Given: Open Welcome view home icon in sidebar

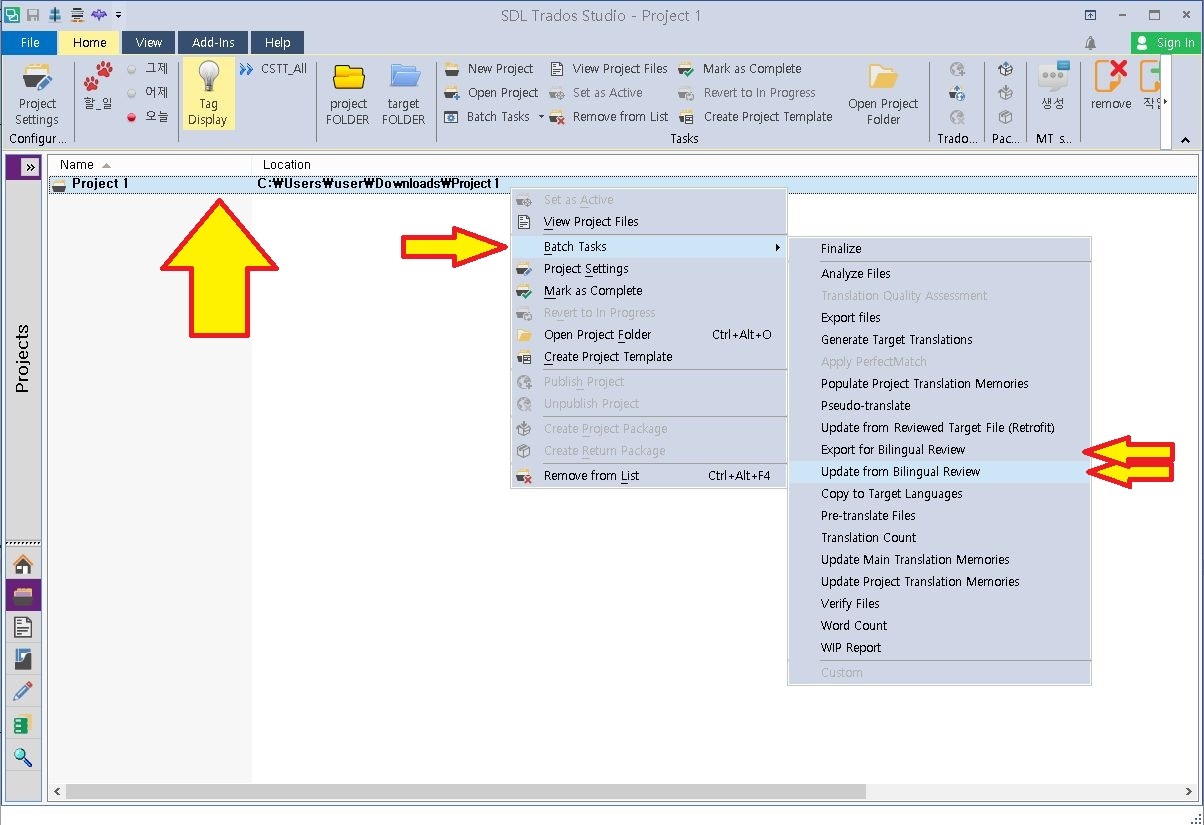Looking at the screenshot, I should coord(23,564).
